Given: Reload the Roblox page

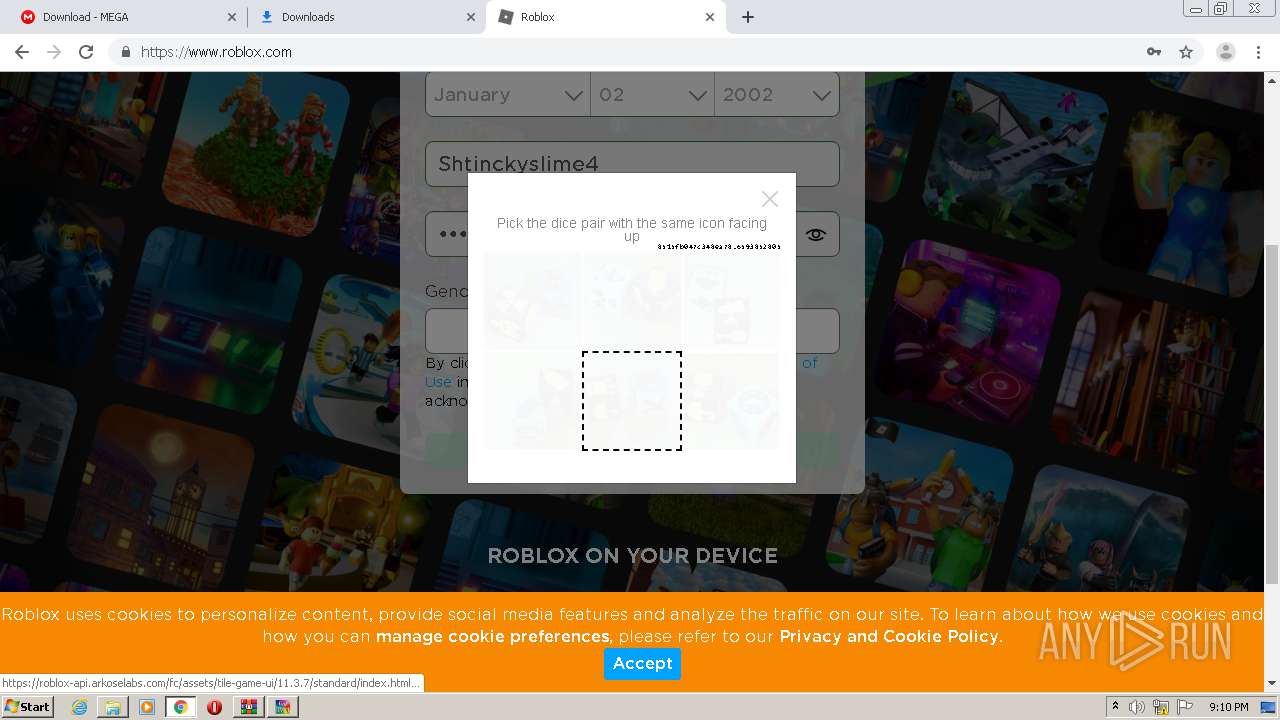Looking at the screenshot, I should (86, 52).
